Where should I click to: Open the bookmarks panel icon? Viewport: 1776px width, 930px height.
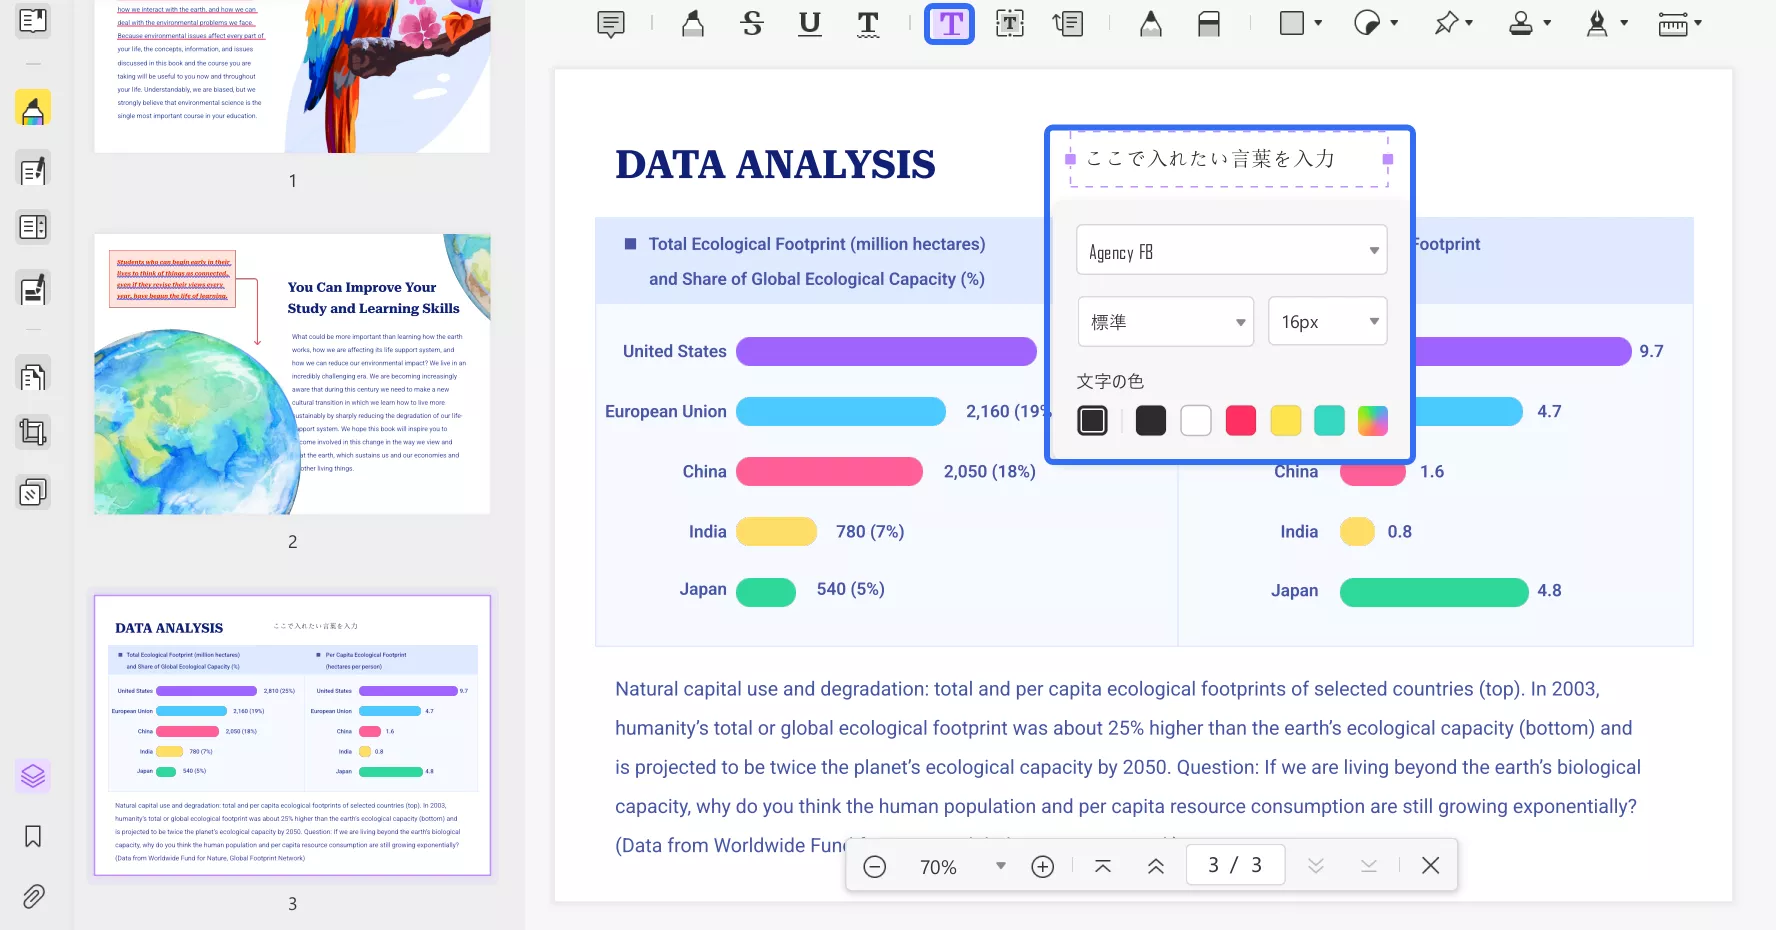tap(33, 837)
